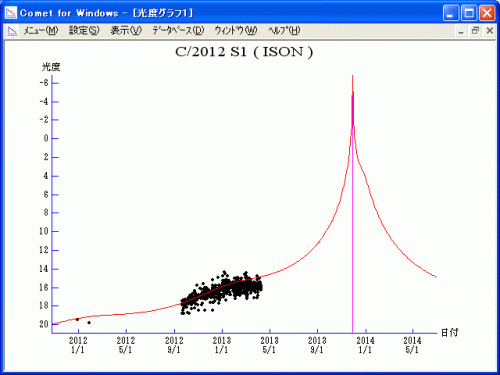Click the 光度 magnitude axis label
Image resolution: width=500 pixels, height=375 pixels.
coord(51,67)
